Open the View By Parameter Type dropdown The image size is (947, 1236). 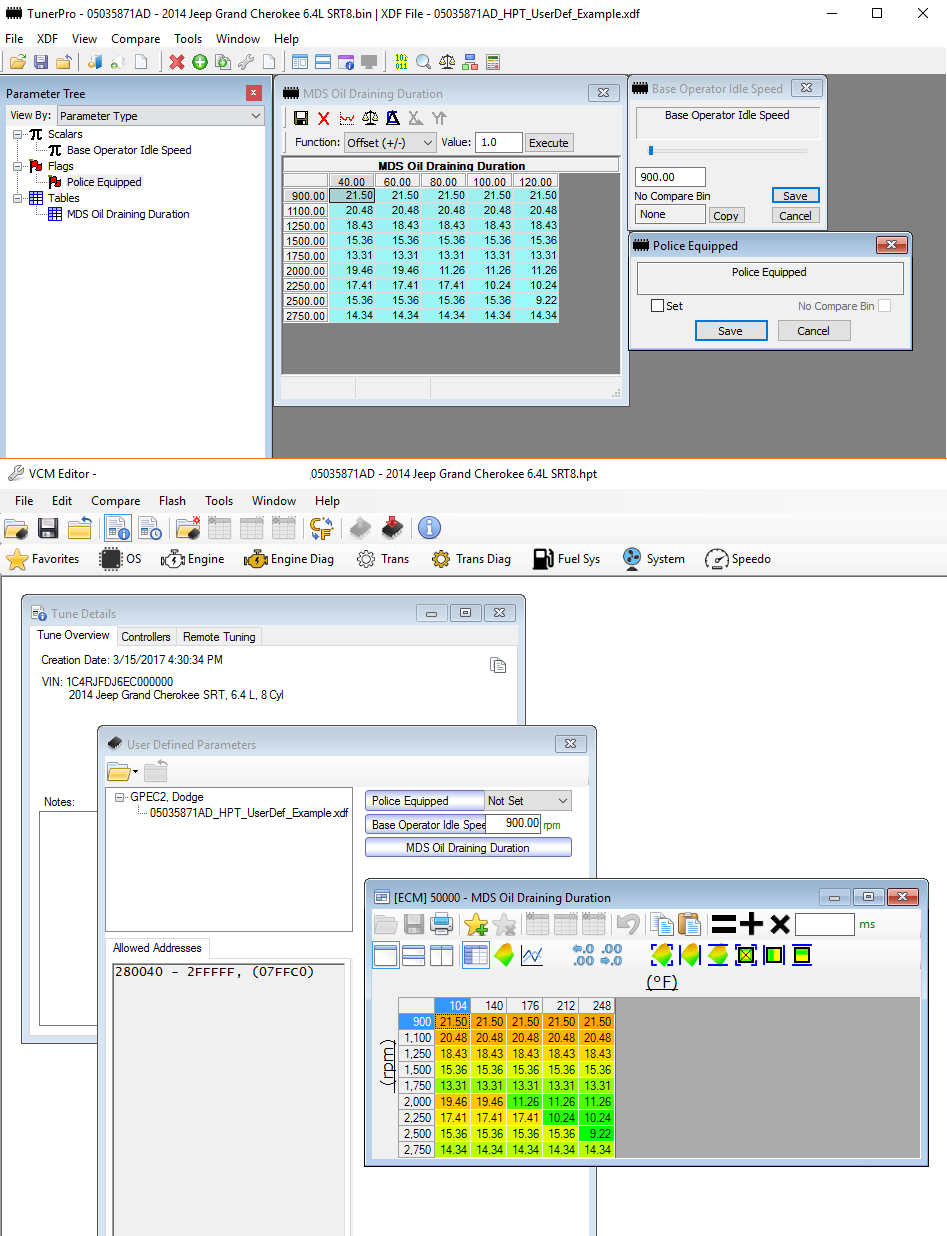click(x=159, y=116)
